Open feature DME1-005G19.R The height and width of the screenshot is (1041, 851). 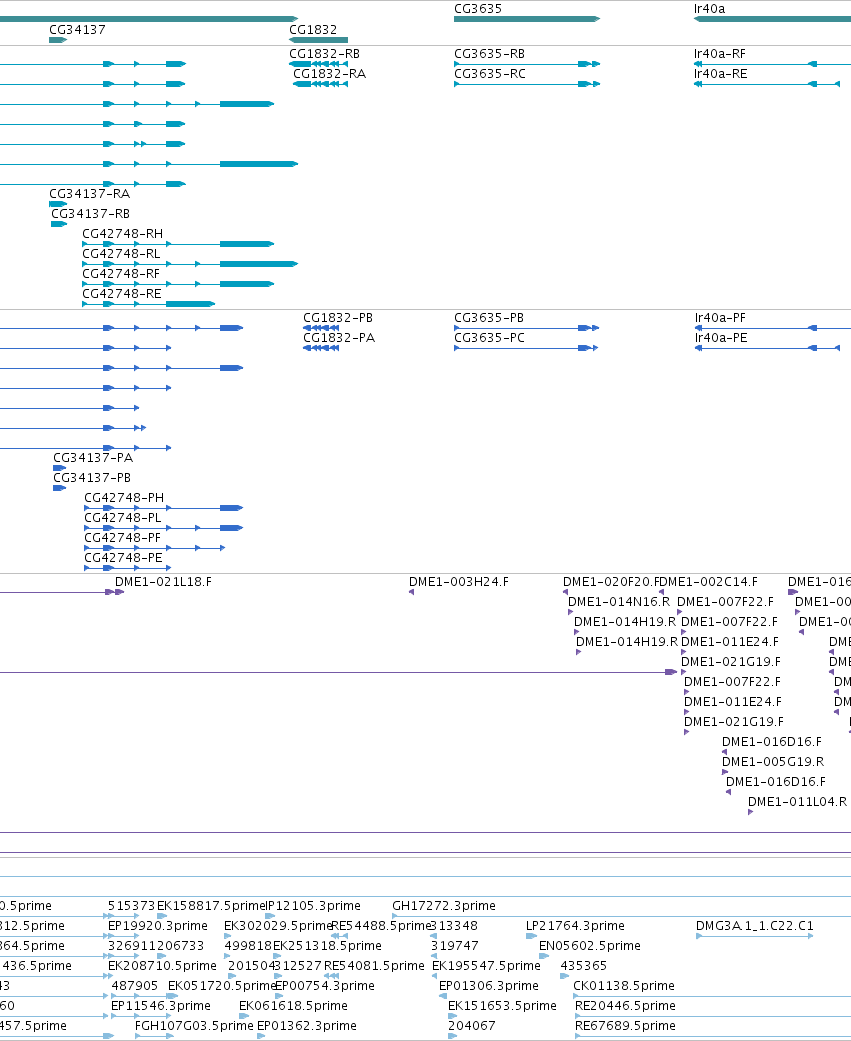(x=773, y=762)
